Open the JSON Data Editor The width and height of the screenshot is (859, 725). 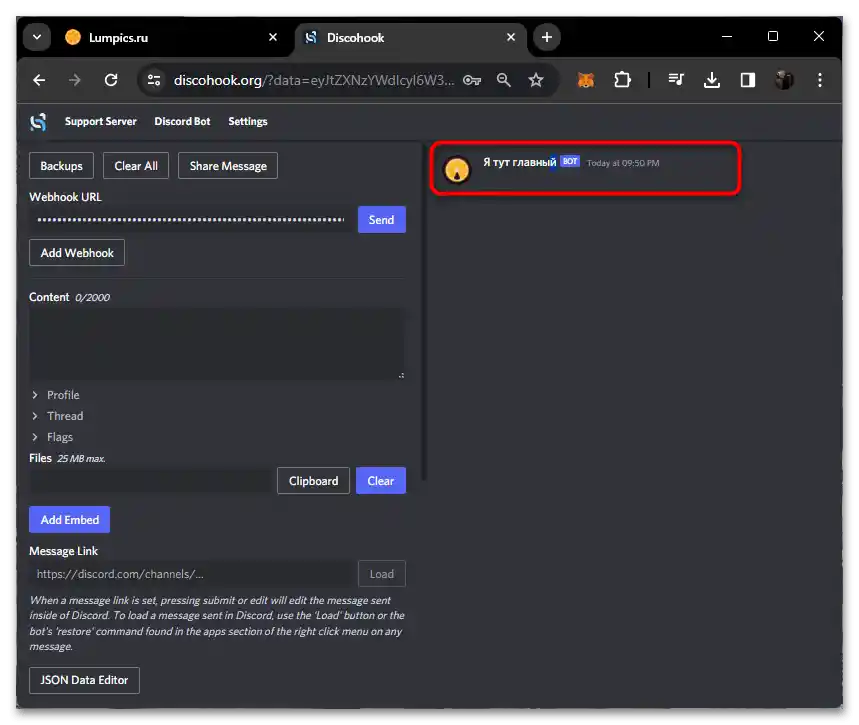(84, 680)
